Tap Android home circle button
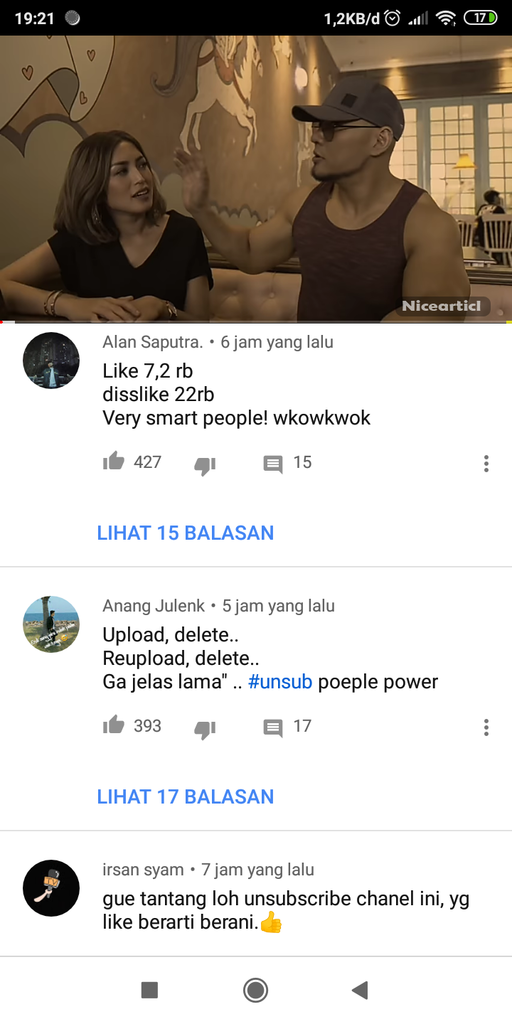Viewport: 512px width, 1024px height. (255, 990)
